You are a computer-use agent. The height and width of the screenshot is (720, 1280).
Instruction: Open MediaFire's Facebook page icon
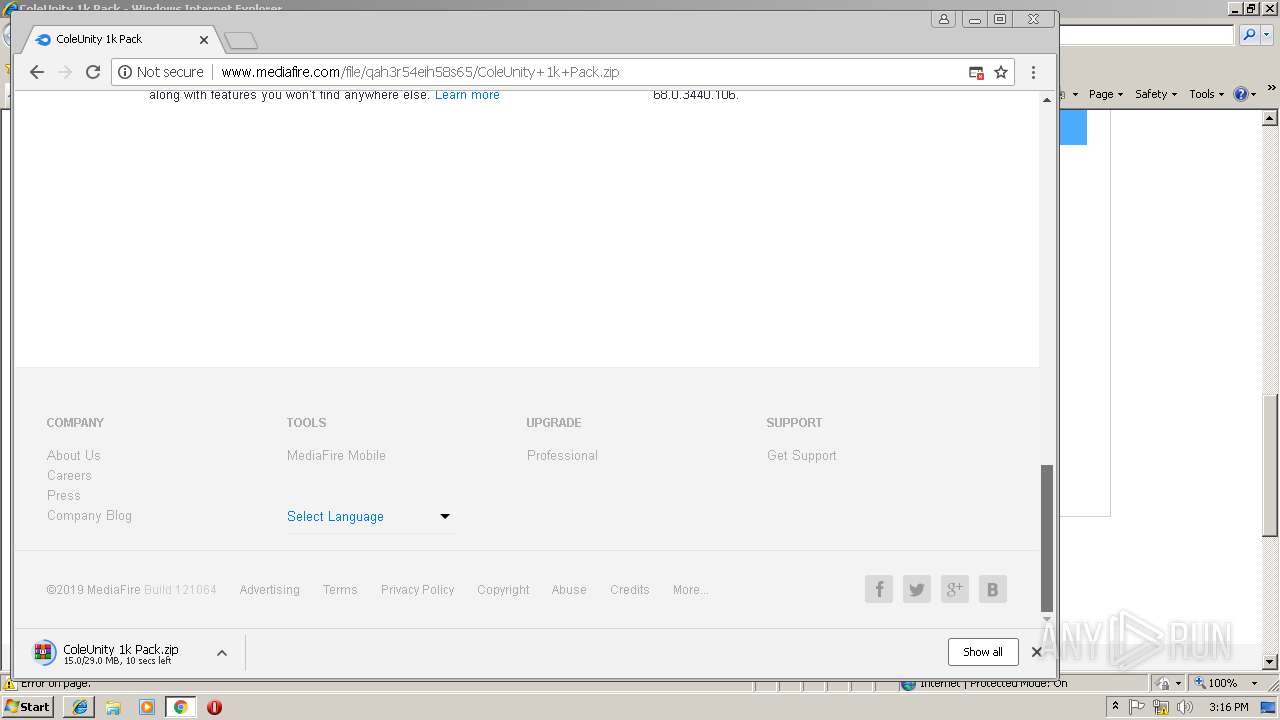(x=879, y=589)
